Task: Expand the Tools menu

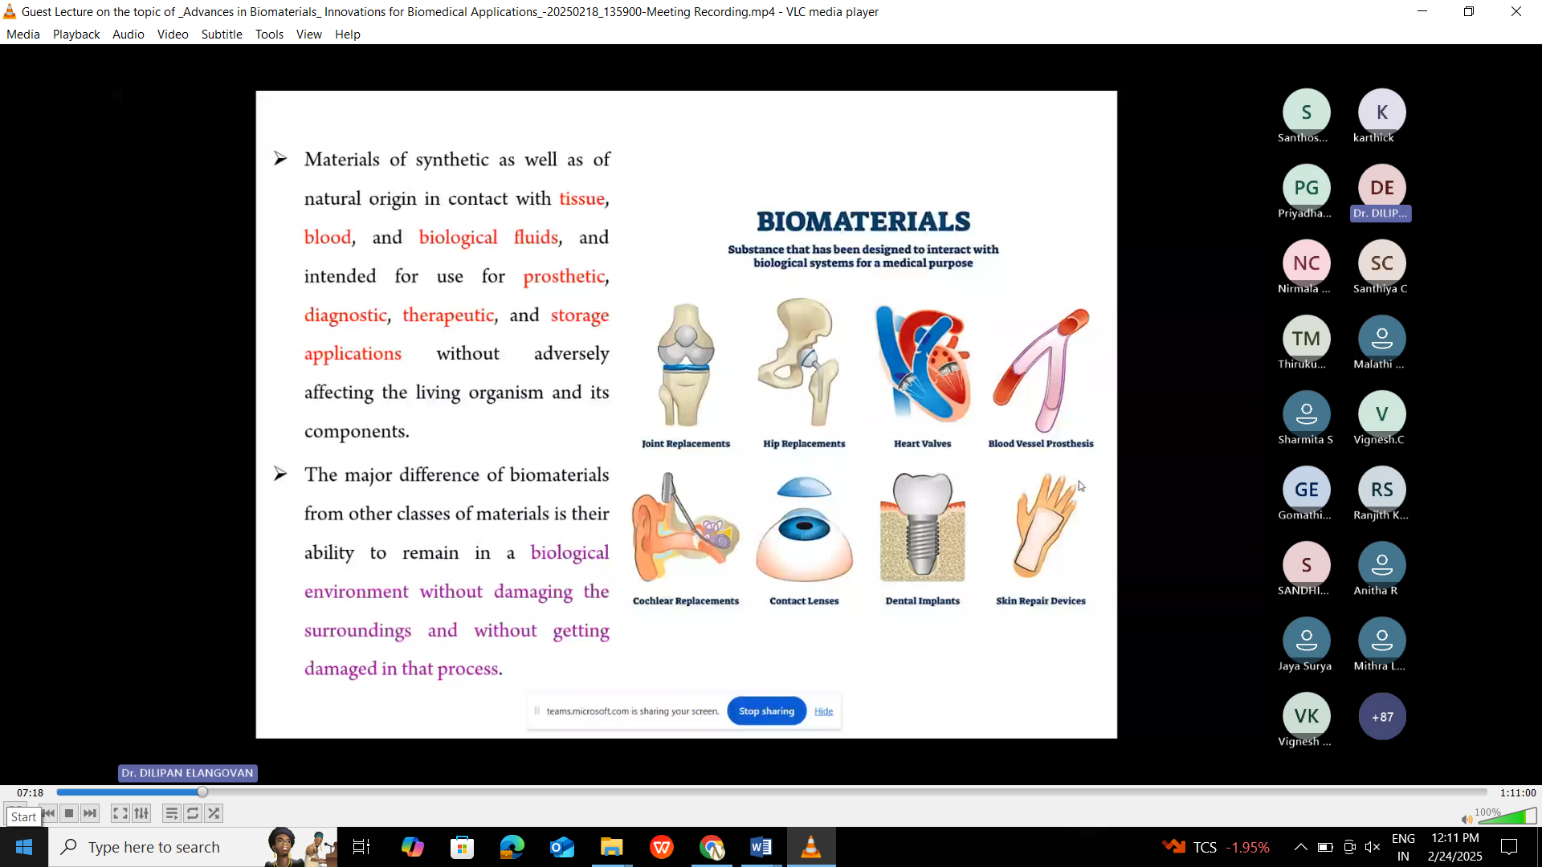Action: pos(269,34)
